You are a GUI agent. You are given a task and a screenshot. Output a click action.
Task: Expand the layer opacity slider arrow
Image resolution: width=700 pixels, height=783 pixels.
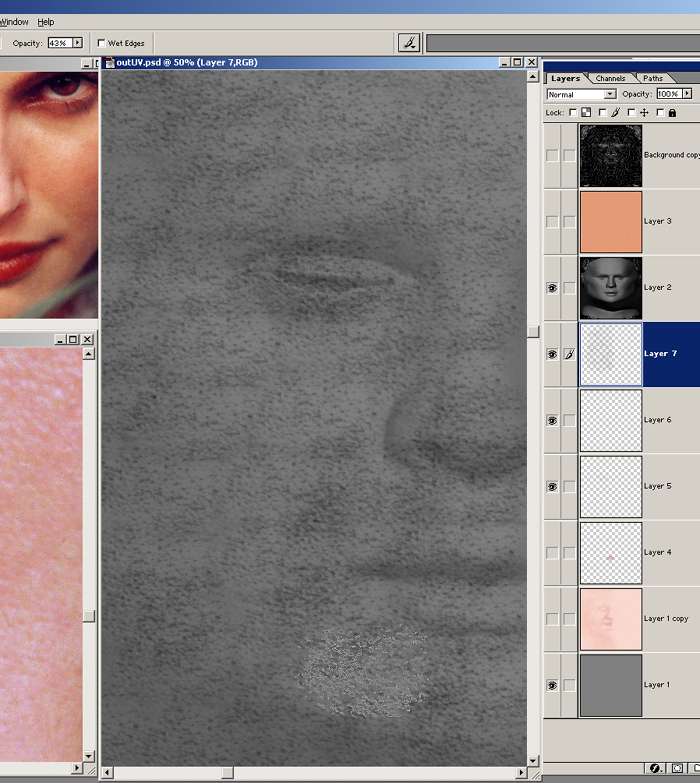(687, 94)
